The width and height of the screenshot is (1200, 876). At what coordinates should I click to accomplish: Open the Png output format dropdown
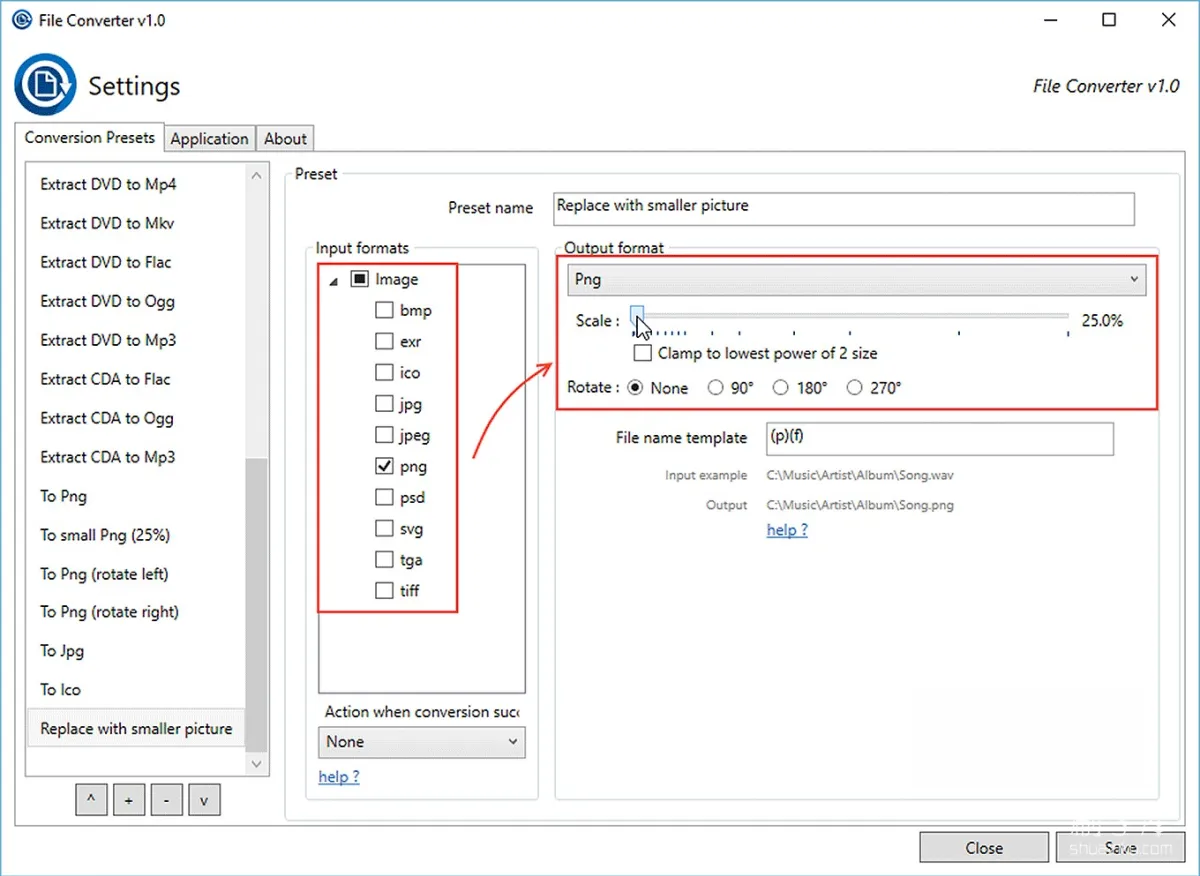(1132, 279)
